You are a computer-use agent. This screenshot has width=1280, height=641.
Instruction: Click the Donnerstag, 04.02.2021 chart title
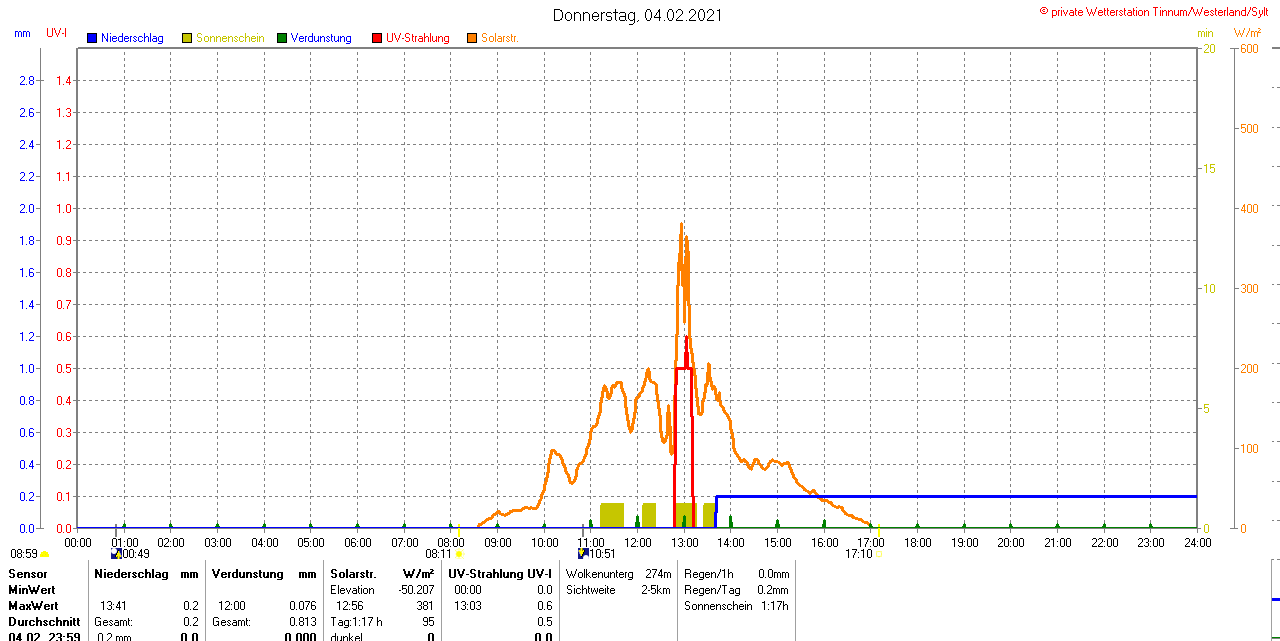tap(638, 15)
